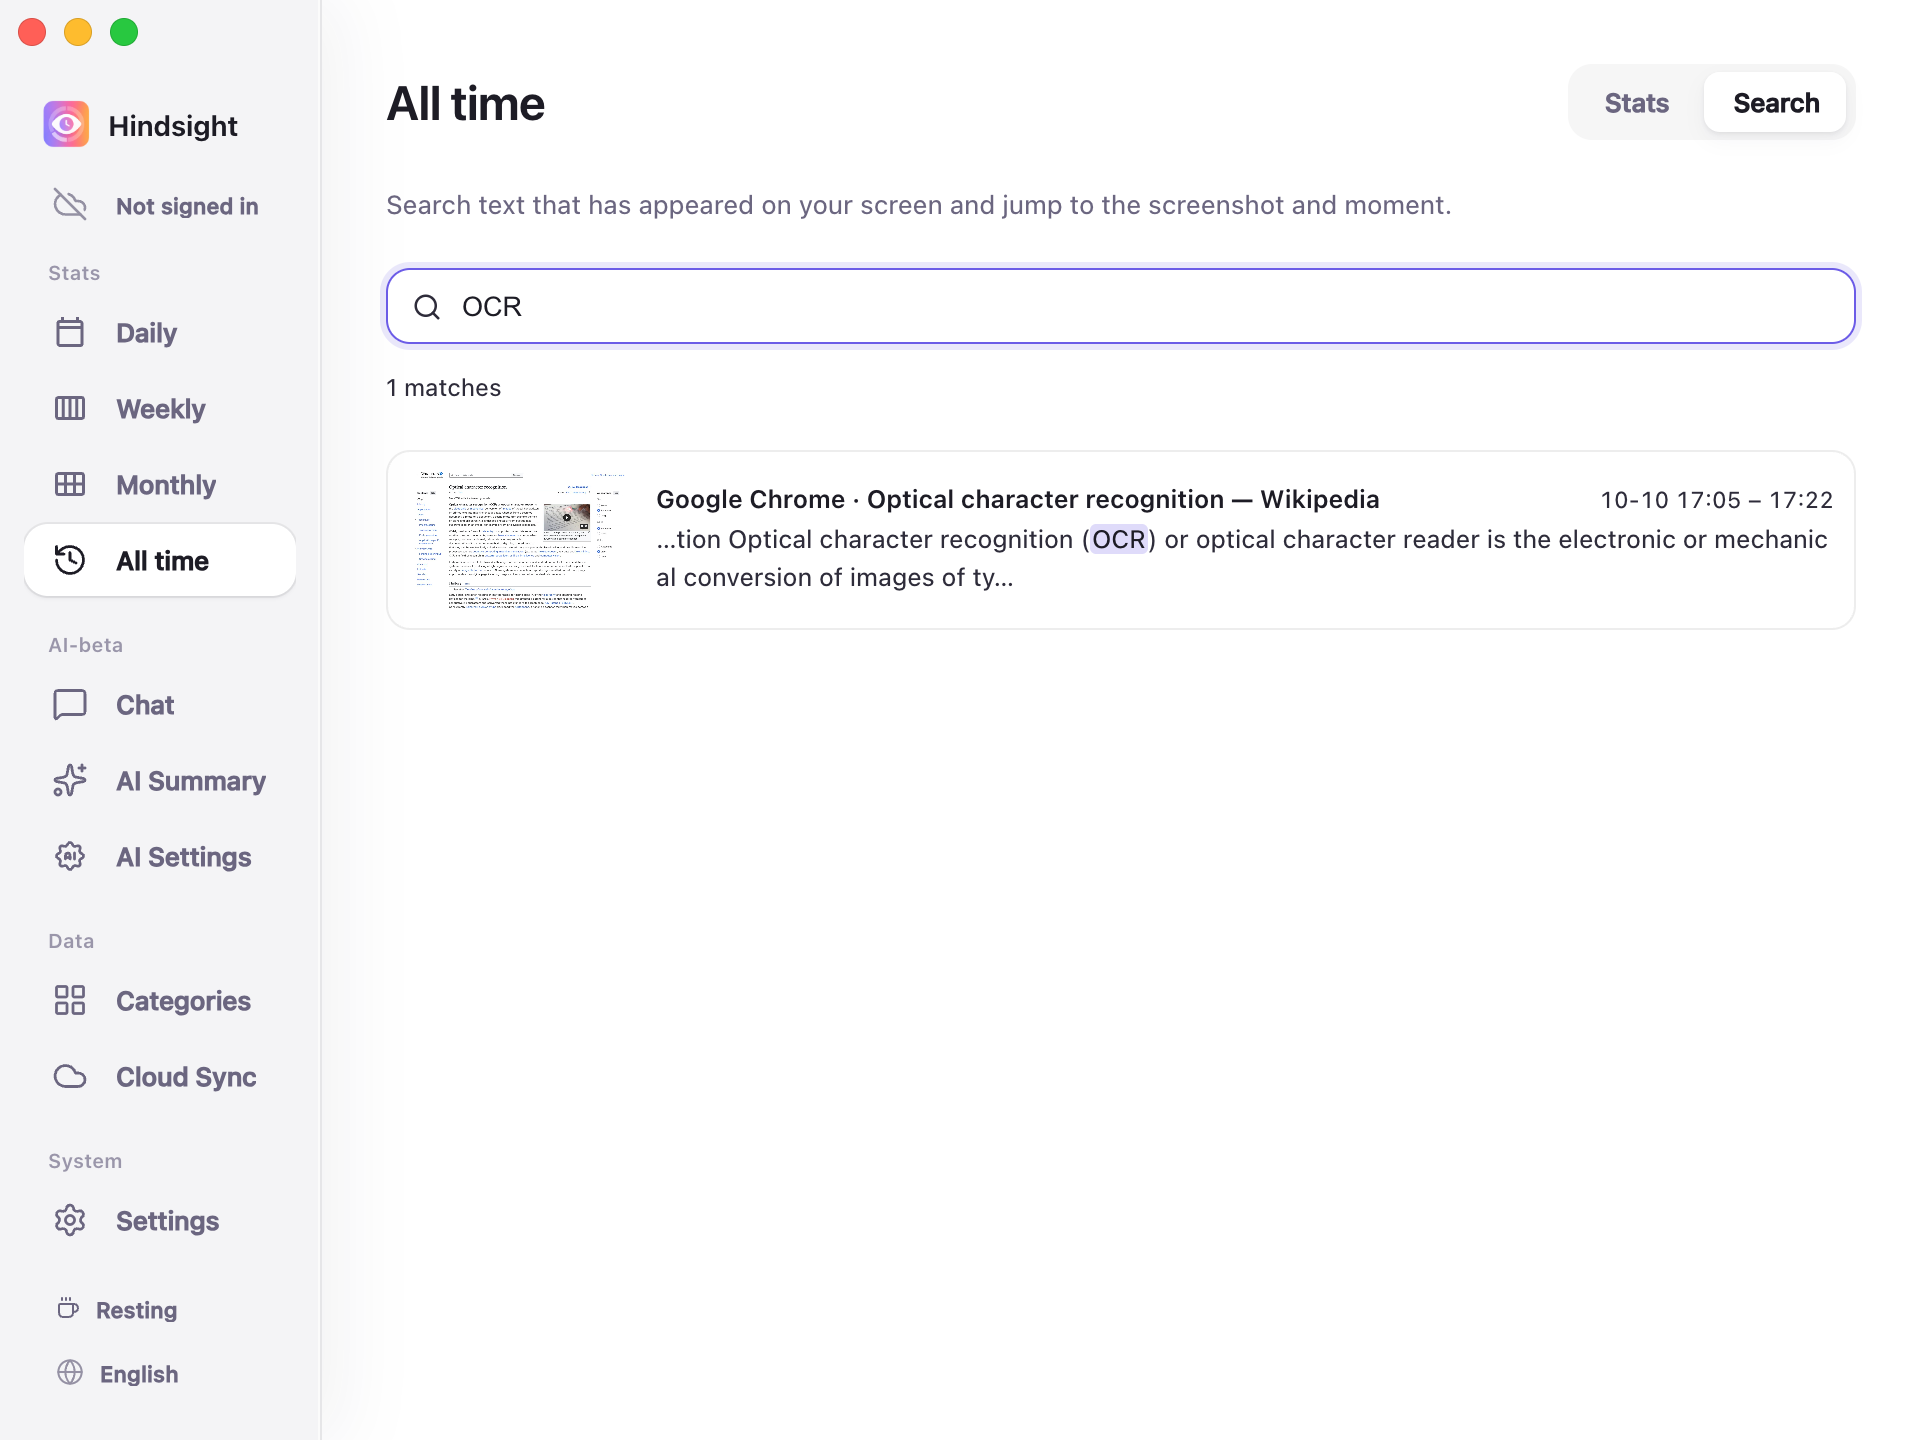This screenshot has width=1920, height=1440.
Task: Switch to the Stats tab
Action: 1636,103
